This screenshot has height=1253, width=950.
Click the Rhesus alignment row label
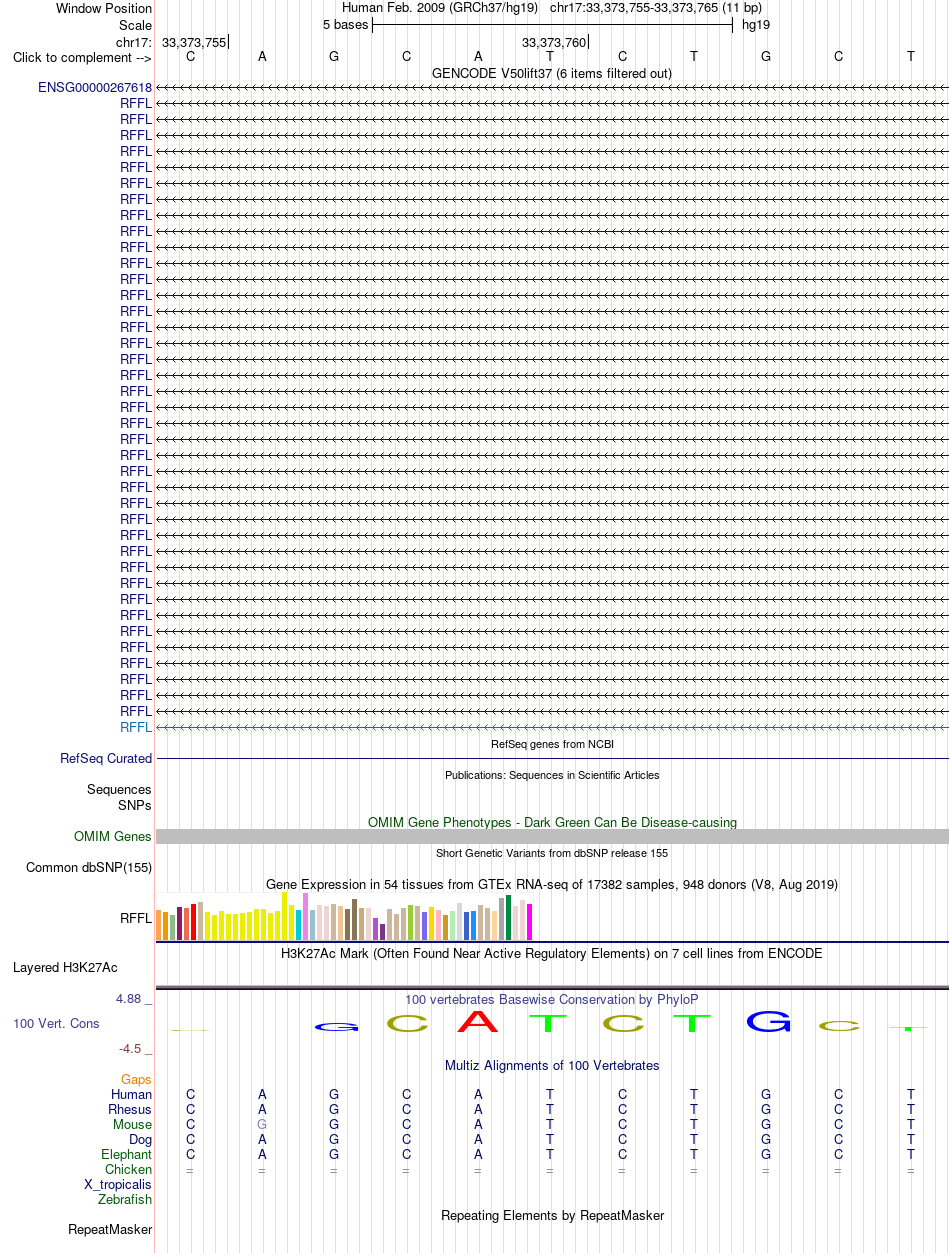[x=130, y=1110]
